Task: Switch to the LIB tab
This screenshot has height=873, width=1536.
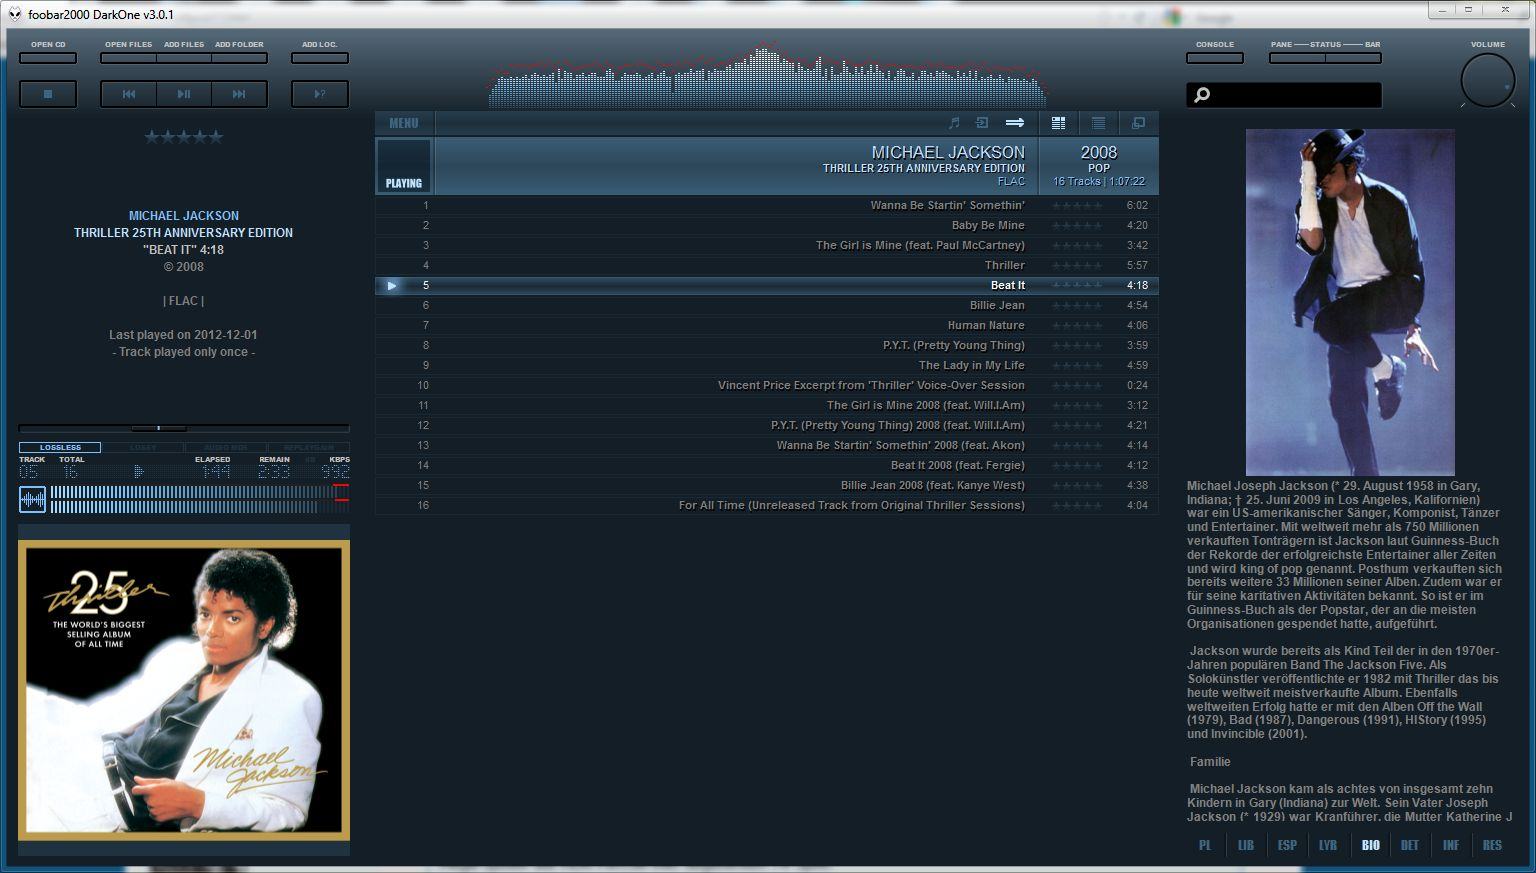Action: (x=1246, y=845)
